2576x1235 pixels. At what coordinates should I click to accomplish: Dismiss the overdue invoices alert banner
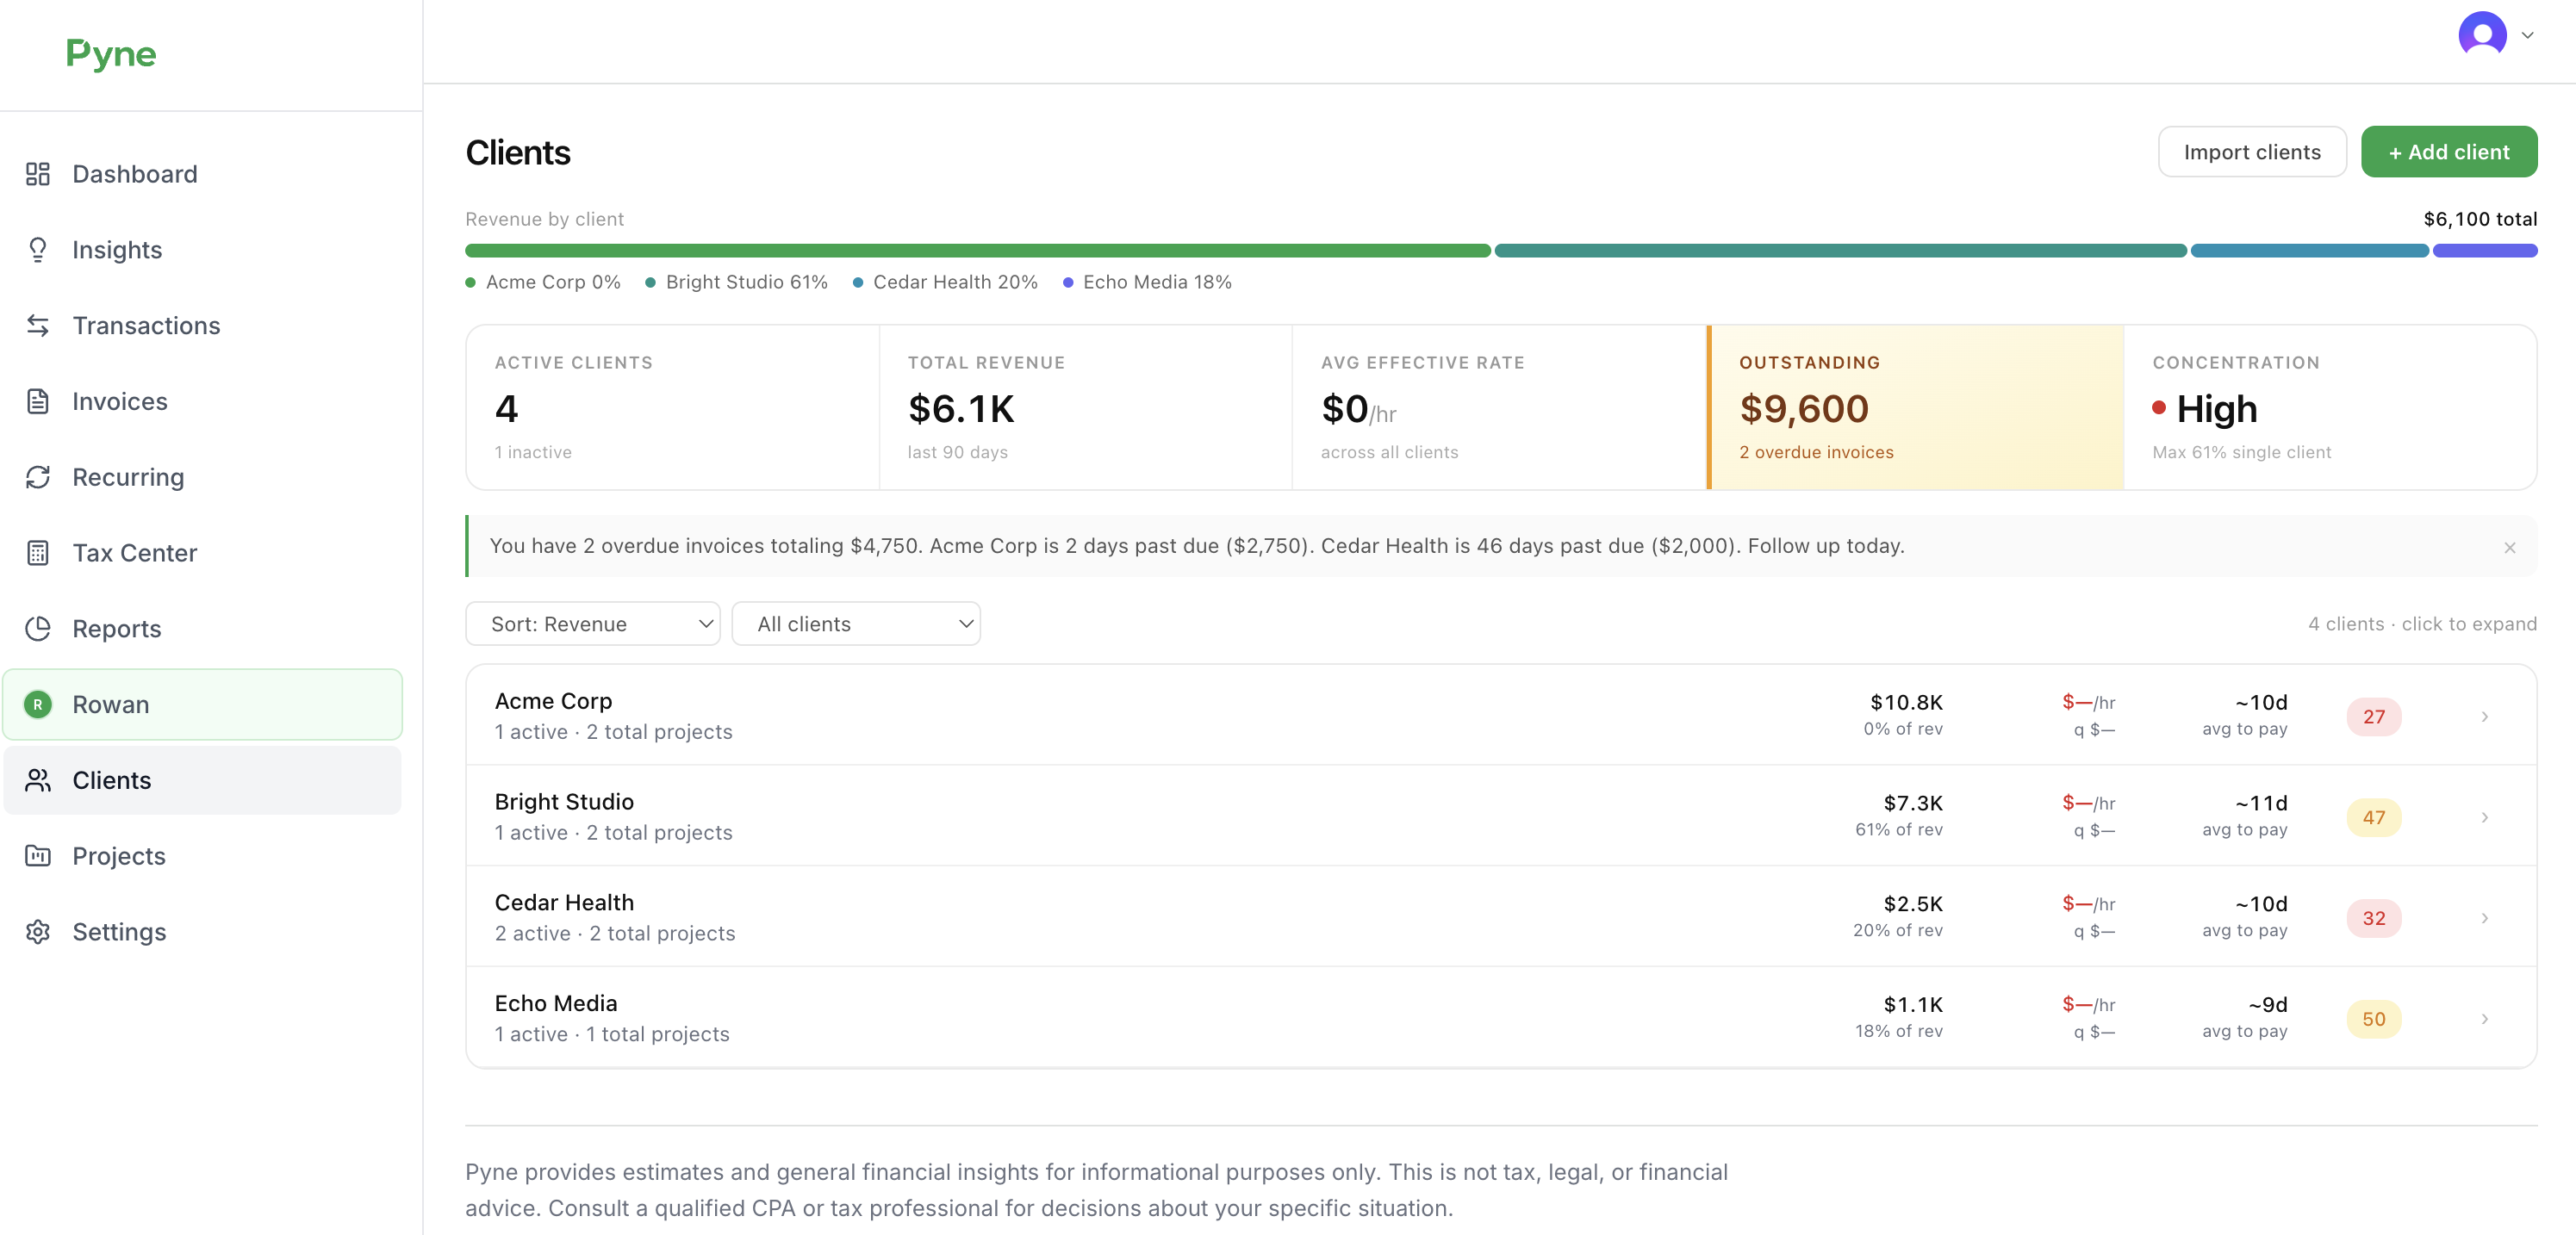[2509, 547]
